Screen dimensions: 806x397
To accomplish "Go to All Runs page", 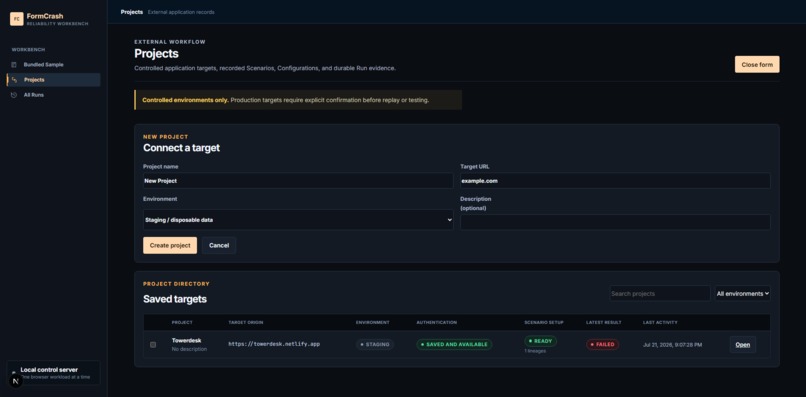I will [53, 95].
